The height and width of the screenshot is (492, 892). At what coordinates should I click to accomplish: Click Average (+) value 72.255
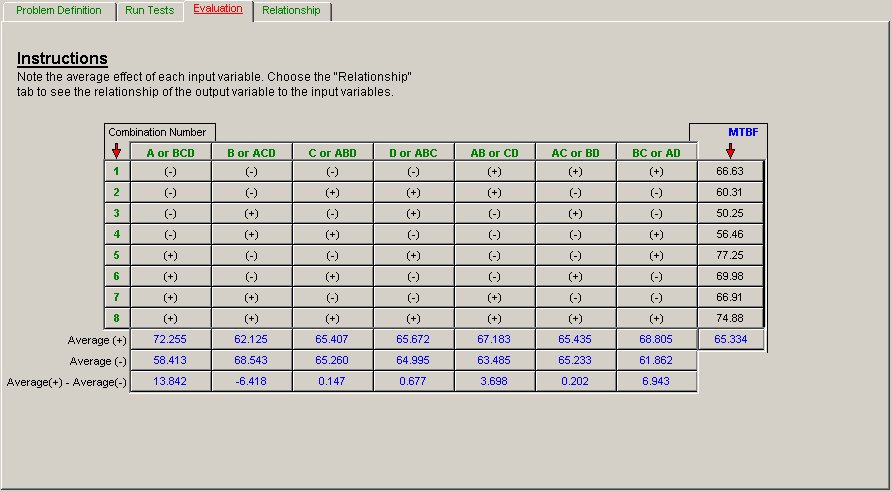coord(170,340)
